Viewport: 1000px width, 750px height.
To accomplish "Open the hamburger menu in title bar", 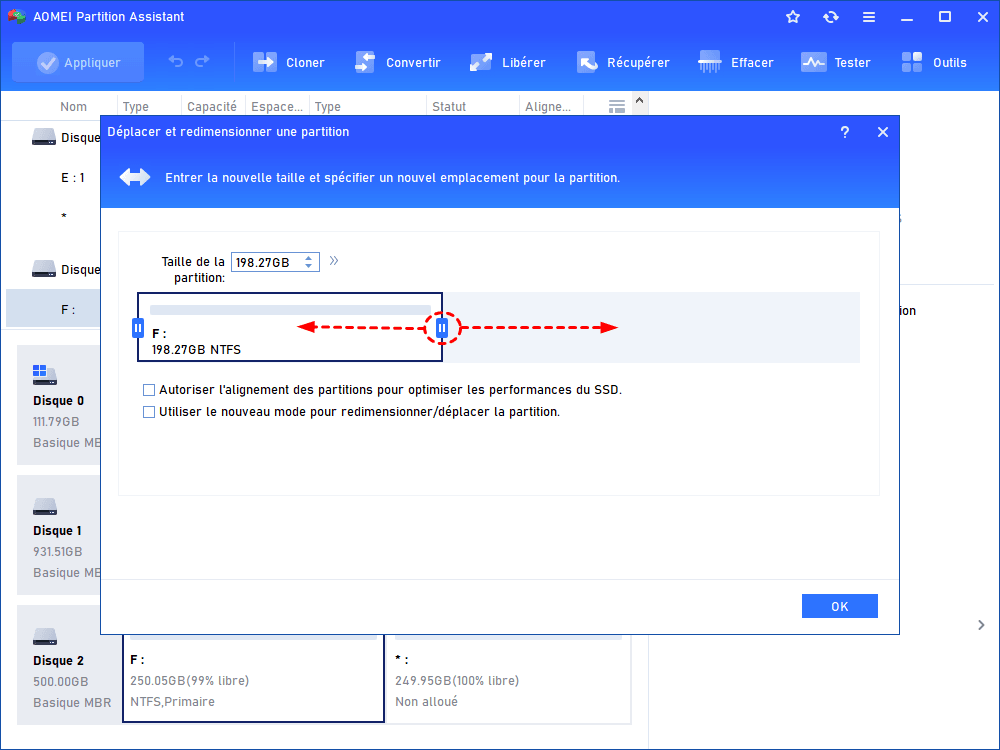I will (x=869, y=17).
